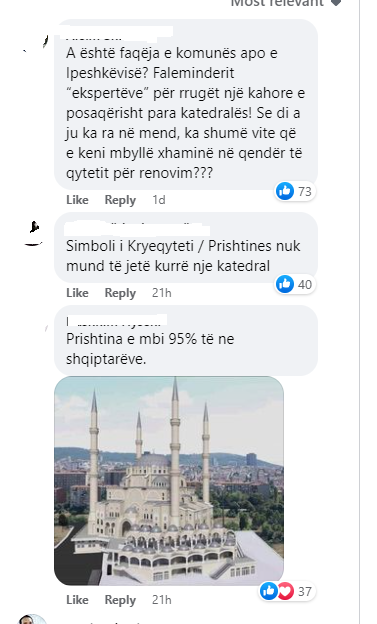This screenshot has height=624, width=377.
Task: Open the second commenter's profile avatar
Action: pos(34,233)
